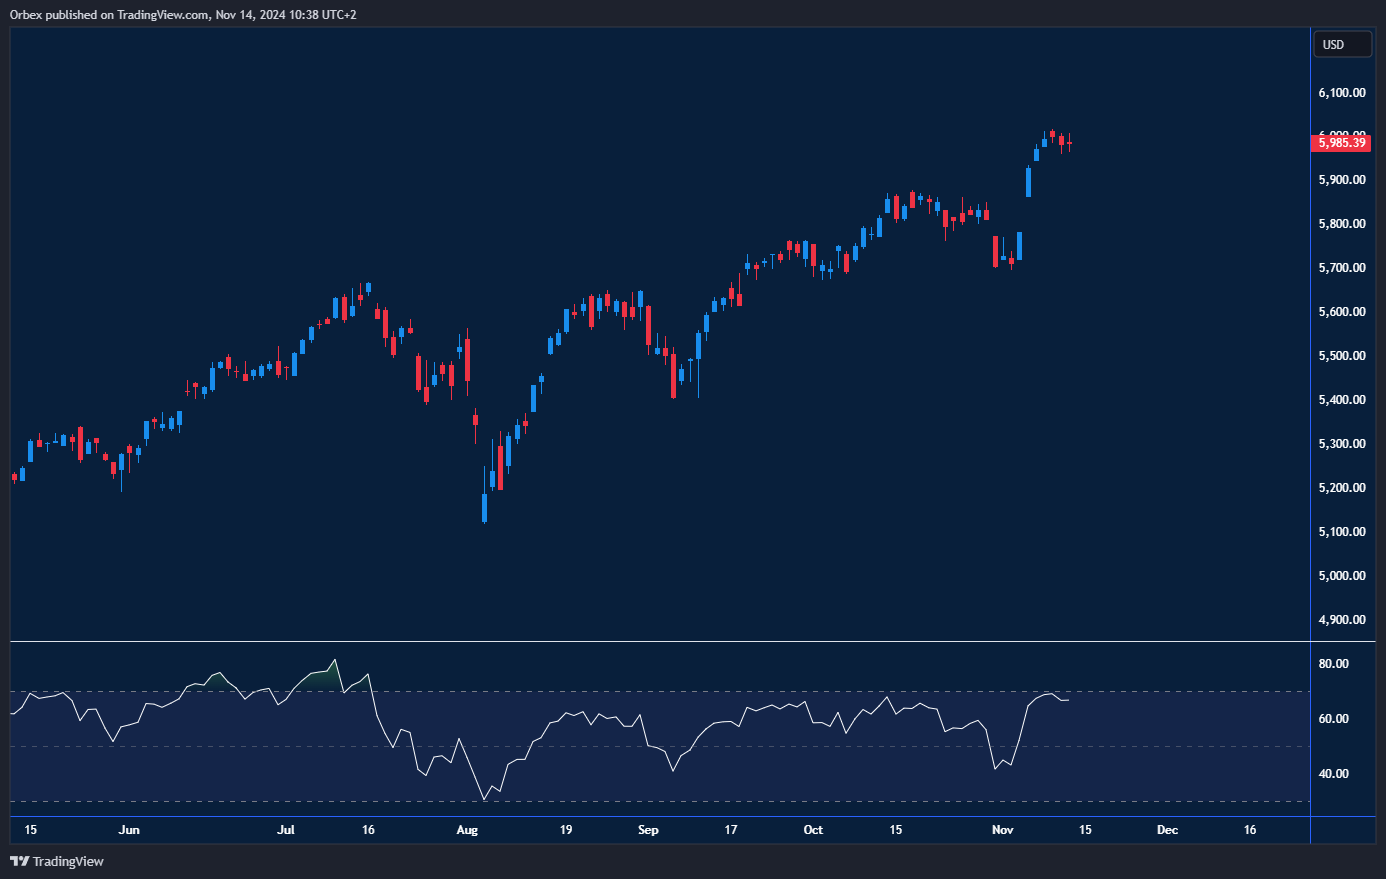Click the TradingView logo icon
This screenshot has width=1386, height=879.
19,861
